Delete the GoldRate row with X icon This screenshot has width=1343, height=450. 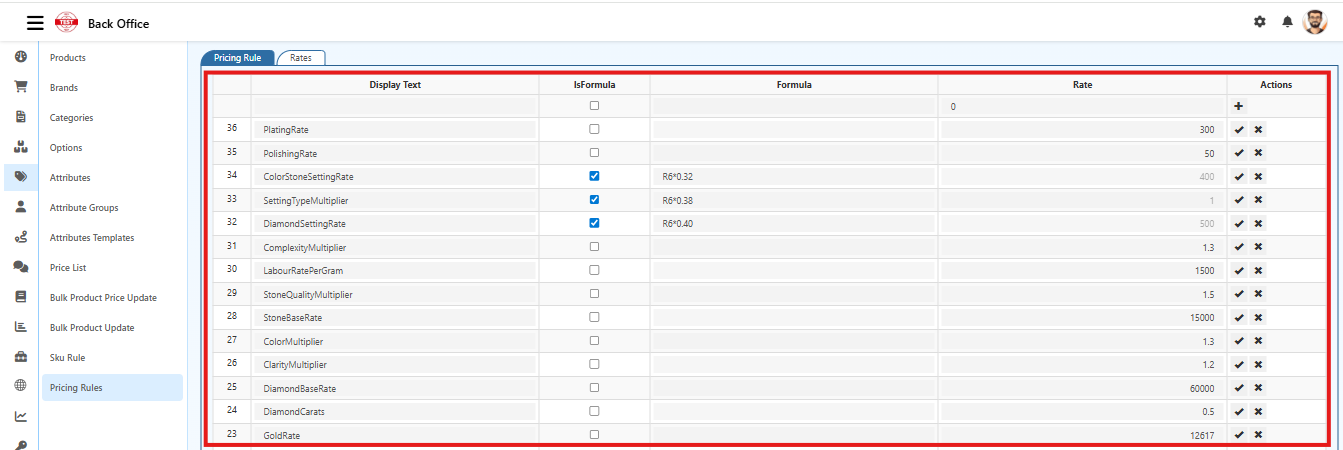1258,435
